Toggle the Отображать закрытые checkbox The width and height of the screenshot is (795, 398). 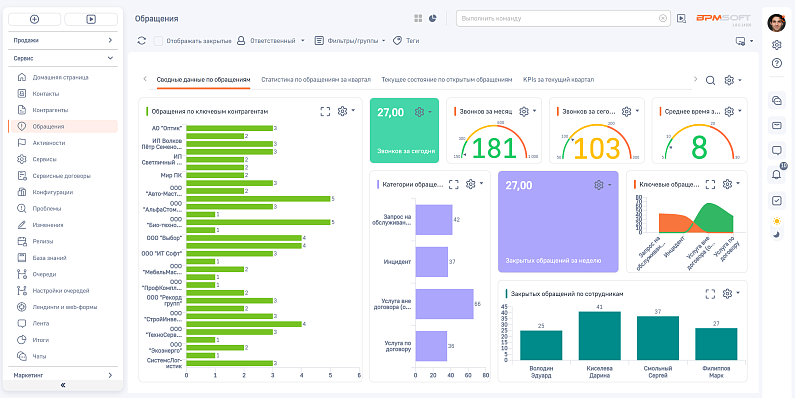click(x=158, y=41)
